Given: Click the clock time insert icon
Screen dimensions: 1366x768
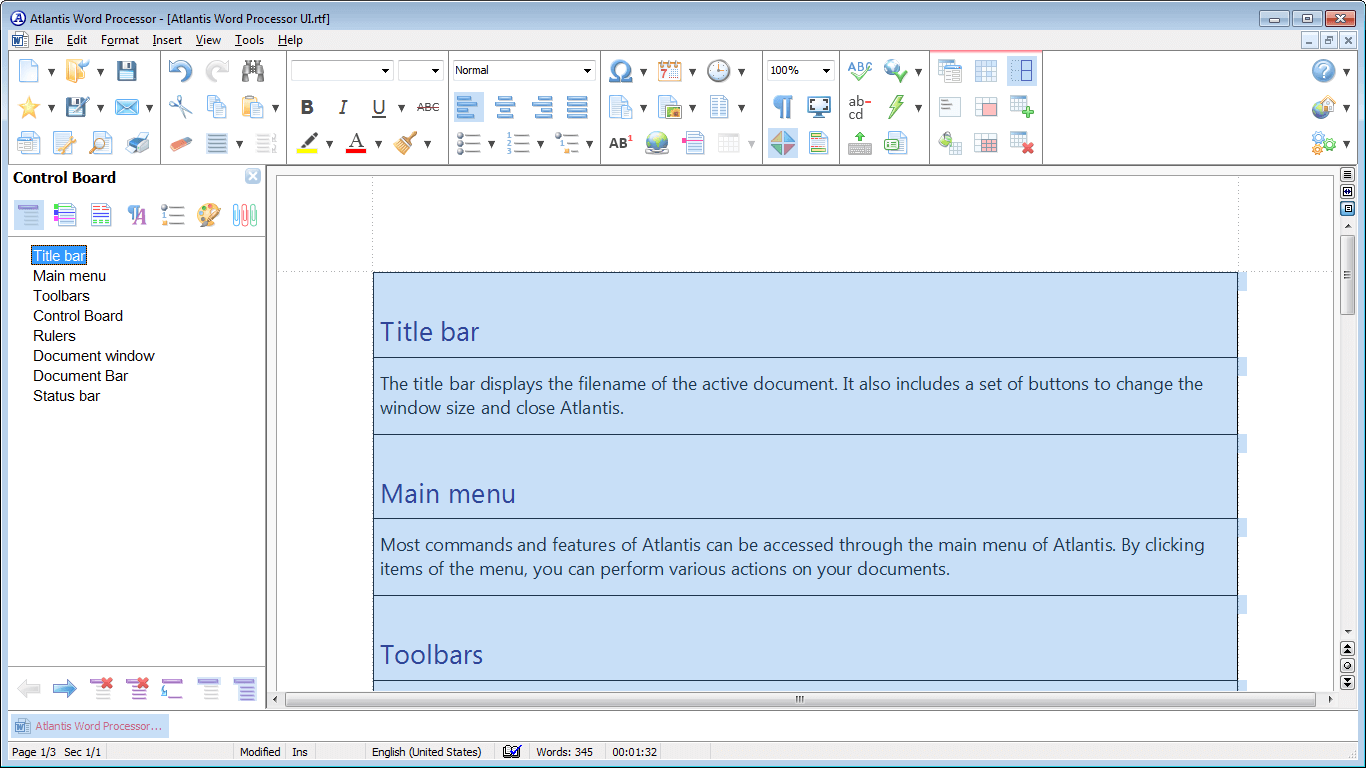Looking at the screenshot, I should pyautogui.click(x=719, y=71).
